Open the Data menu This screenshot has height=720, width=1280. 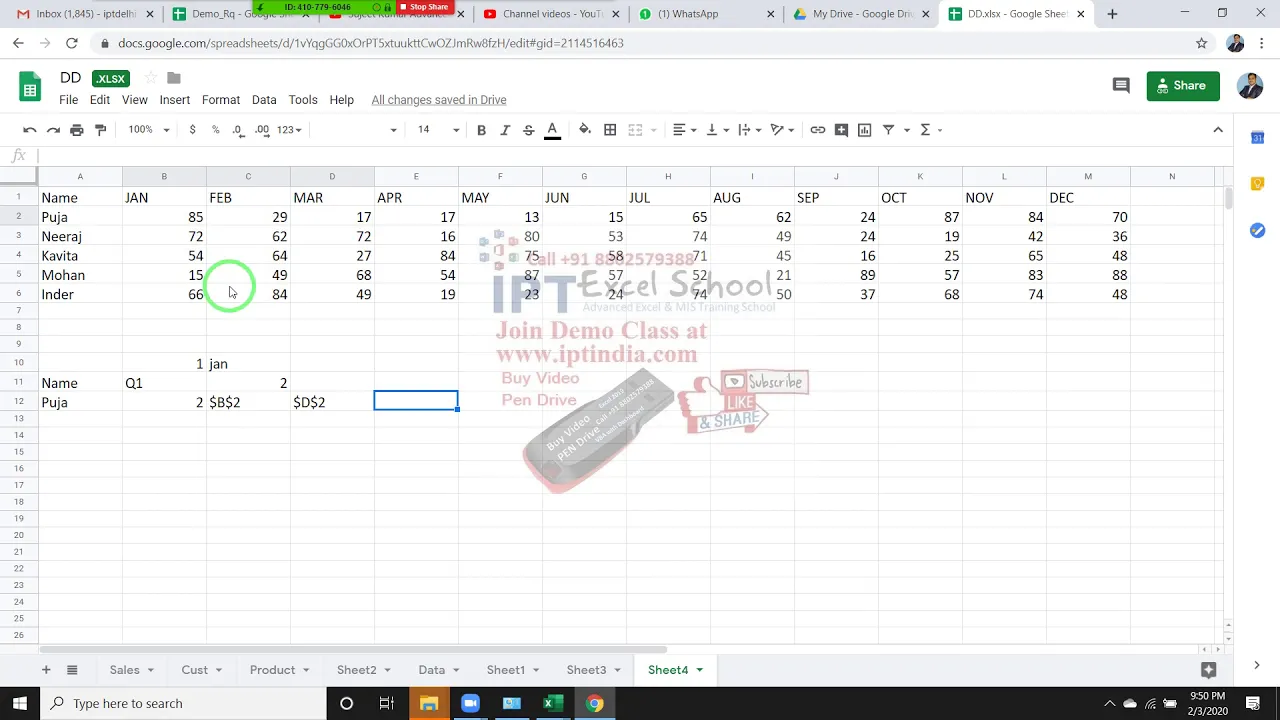point(264,100)
